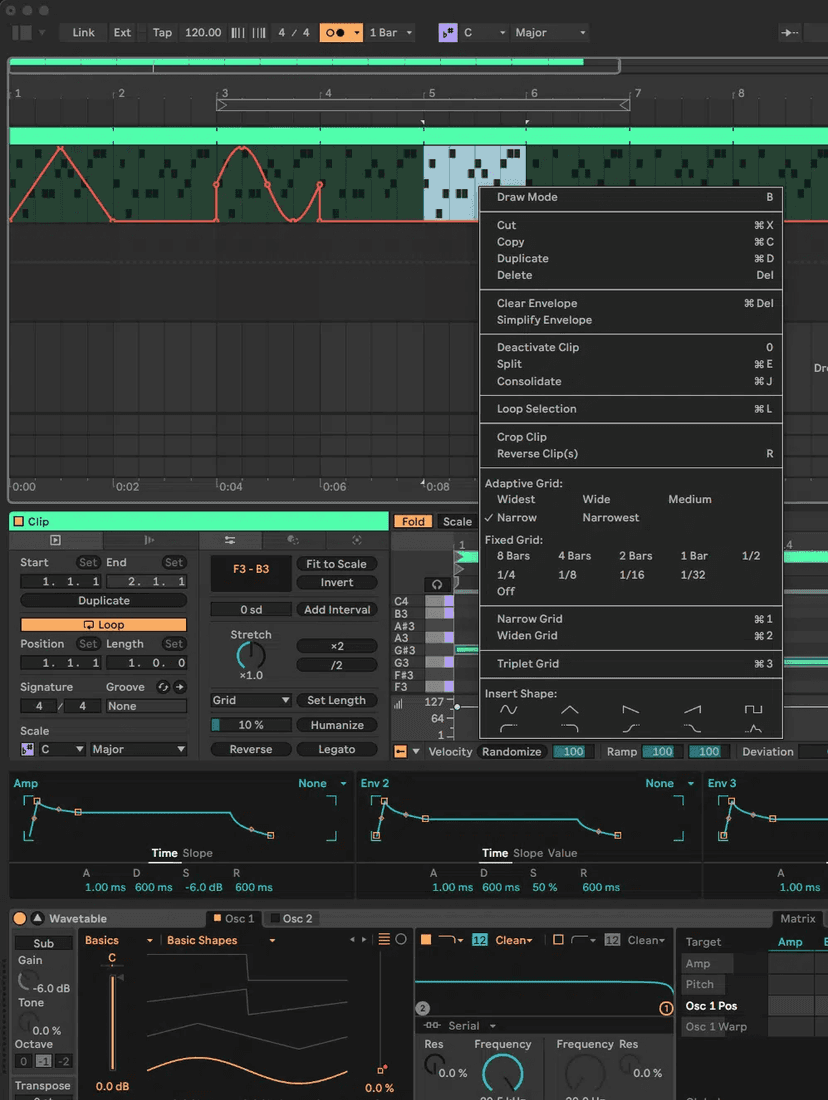Toggle Fold in the note editor

413,521
